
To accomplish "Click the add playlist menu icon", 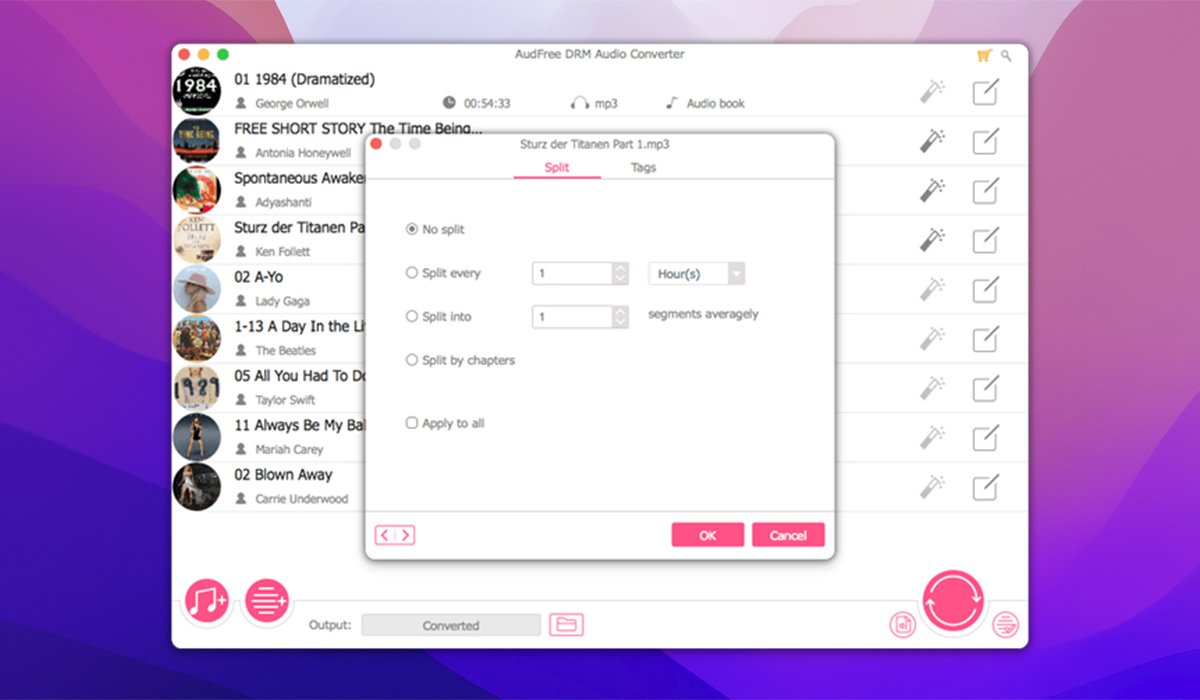I will [x=267, y=602].
